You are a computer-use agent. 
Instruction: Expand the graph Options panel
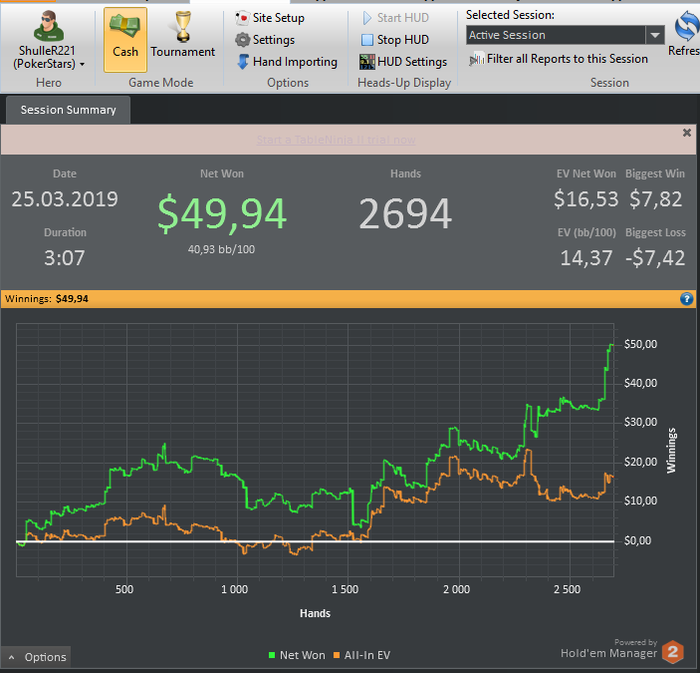[x=36, y=657]
